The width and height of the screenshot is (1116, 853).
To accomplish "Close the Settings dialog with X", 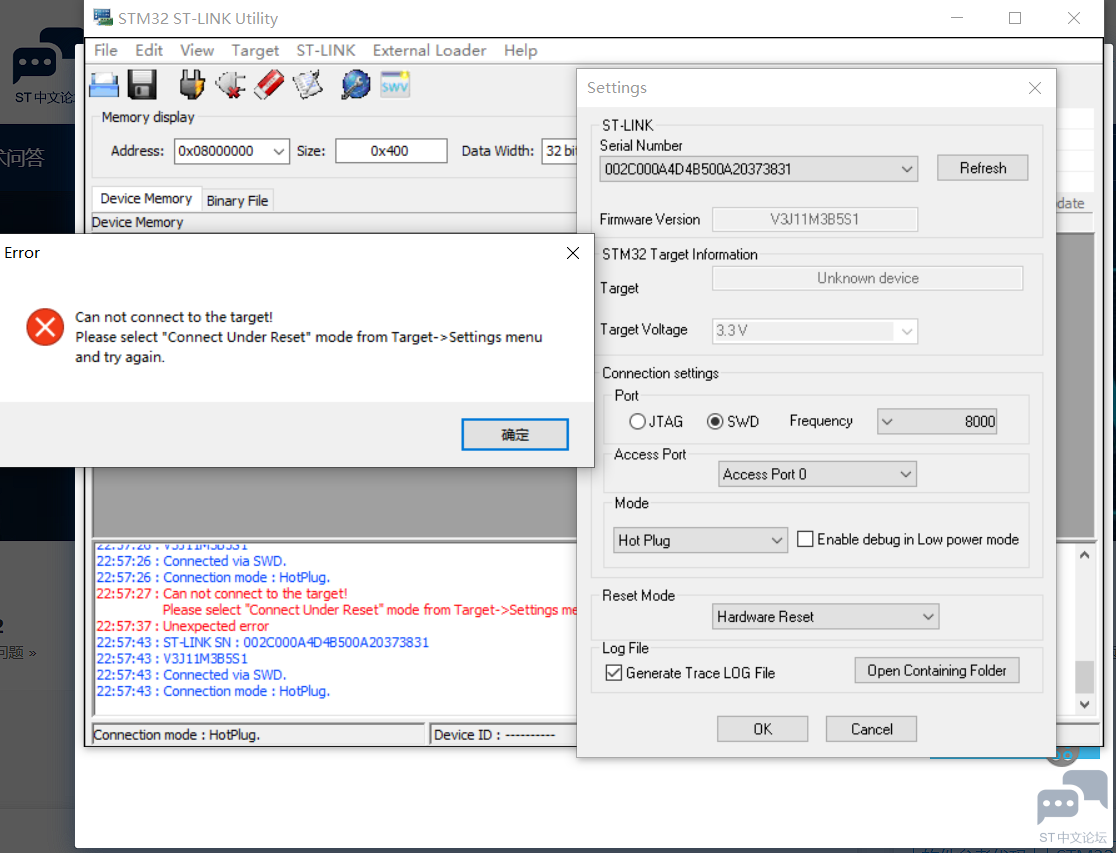I will pos(1035,88).
